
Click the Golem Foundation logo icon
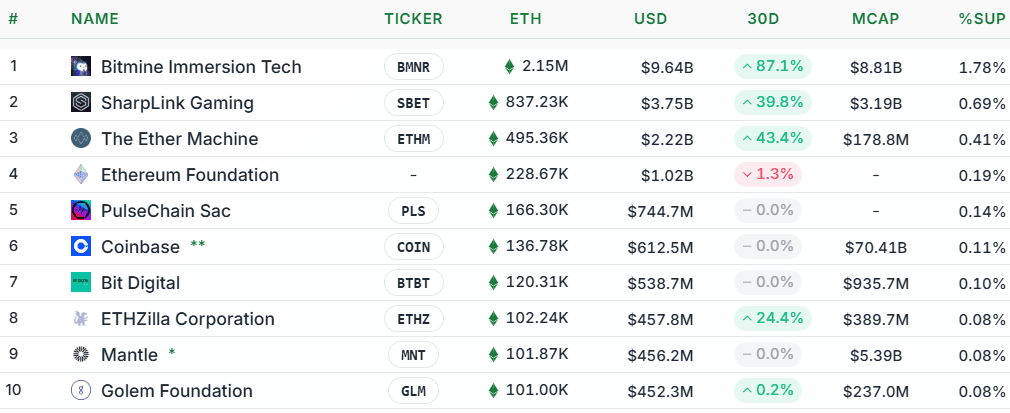(x=81, y=391)
